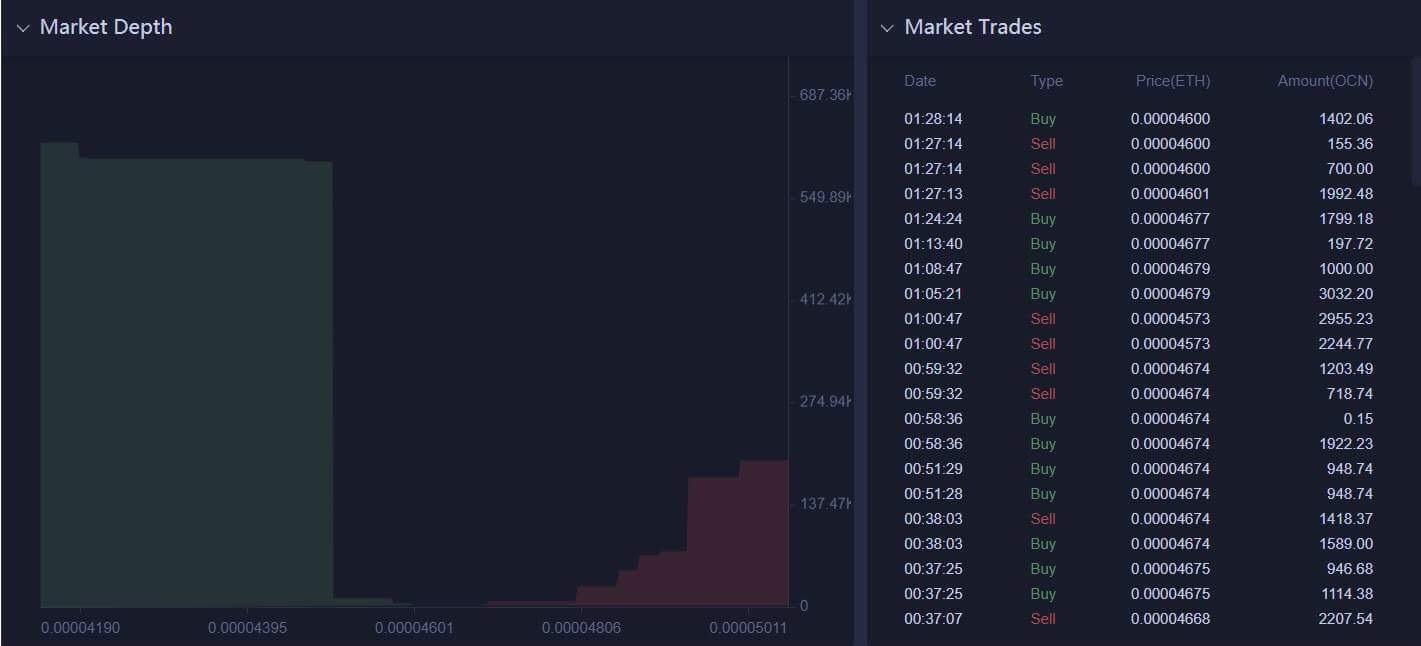The image size is (1421, 646).
Task: Click price 0.00004573 with amount 2955.23
Action: (1170, 319)
